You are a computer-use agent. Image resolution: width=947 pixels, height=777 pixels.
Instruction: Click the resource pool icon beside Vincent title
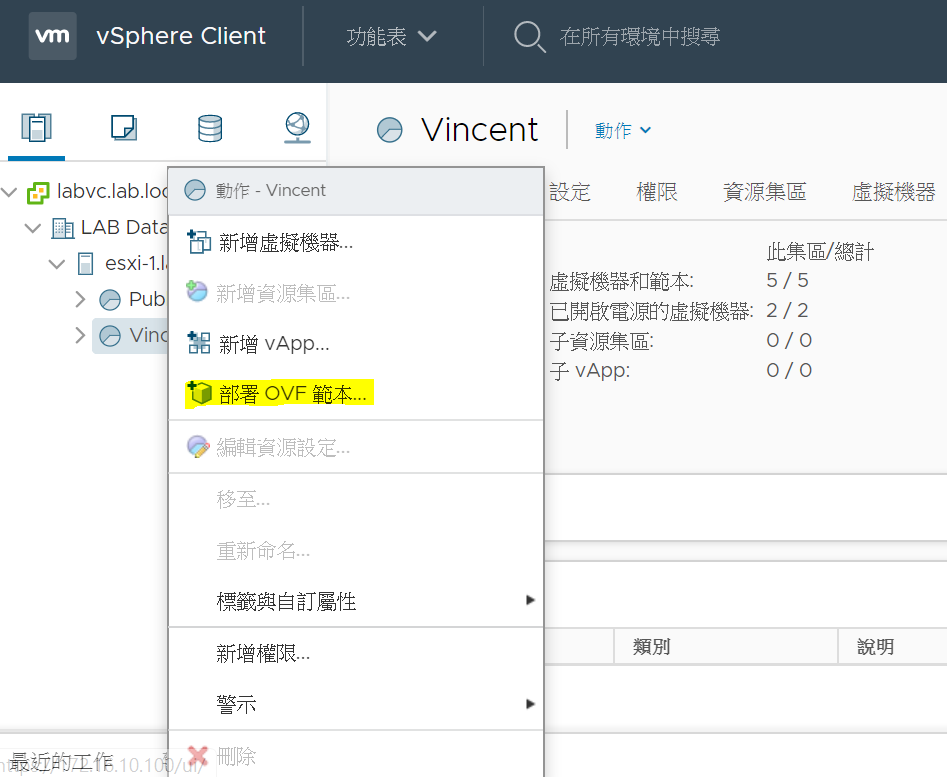point(390,130)
